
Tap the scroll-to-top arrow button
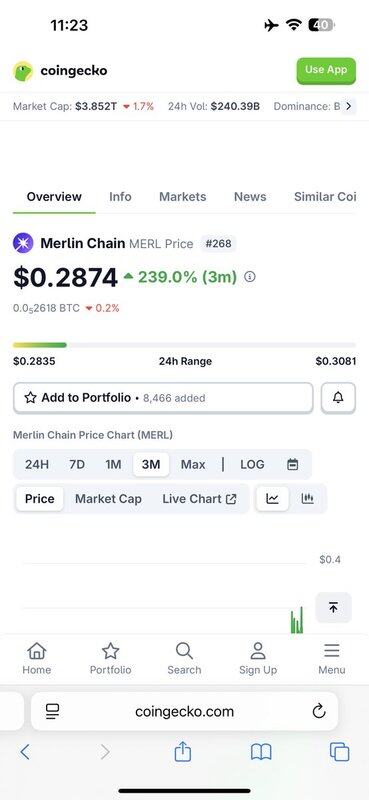tap(333, 607)
